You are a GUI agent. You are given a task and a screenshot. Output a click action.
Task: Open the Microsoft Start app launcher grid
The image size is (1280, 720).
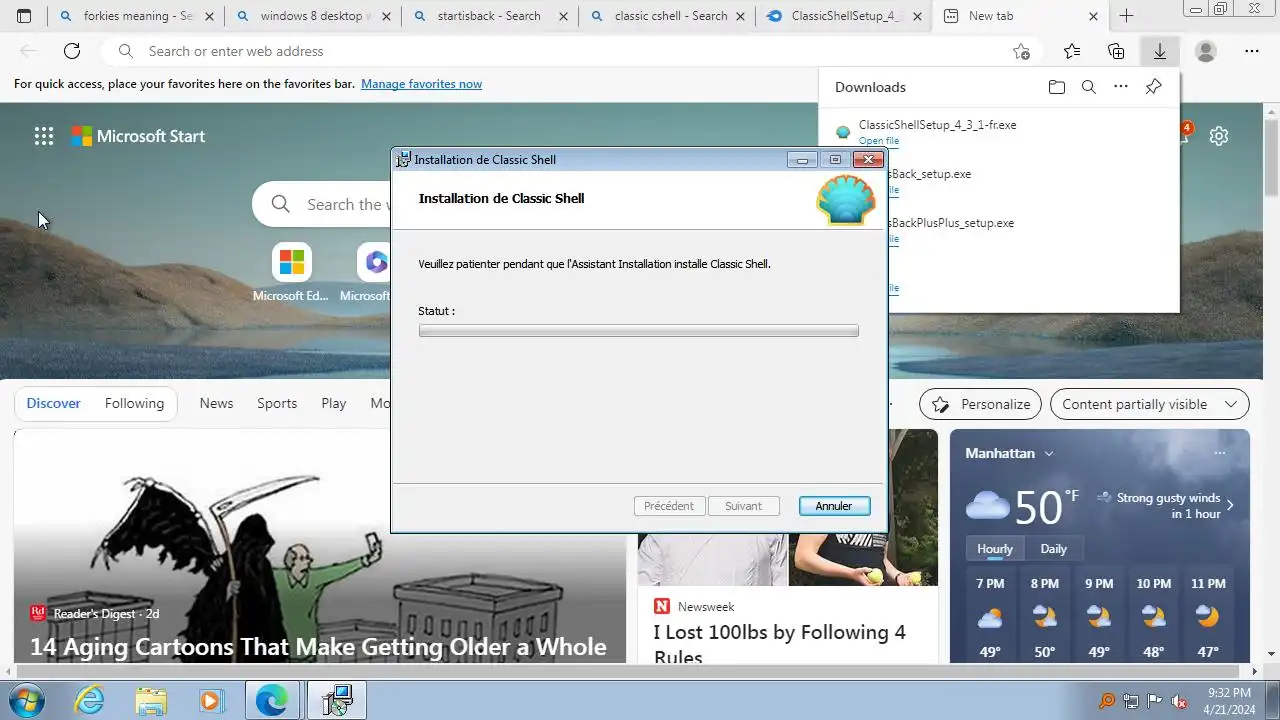pos(44,136)
